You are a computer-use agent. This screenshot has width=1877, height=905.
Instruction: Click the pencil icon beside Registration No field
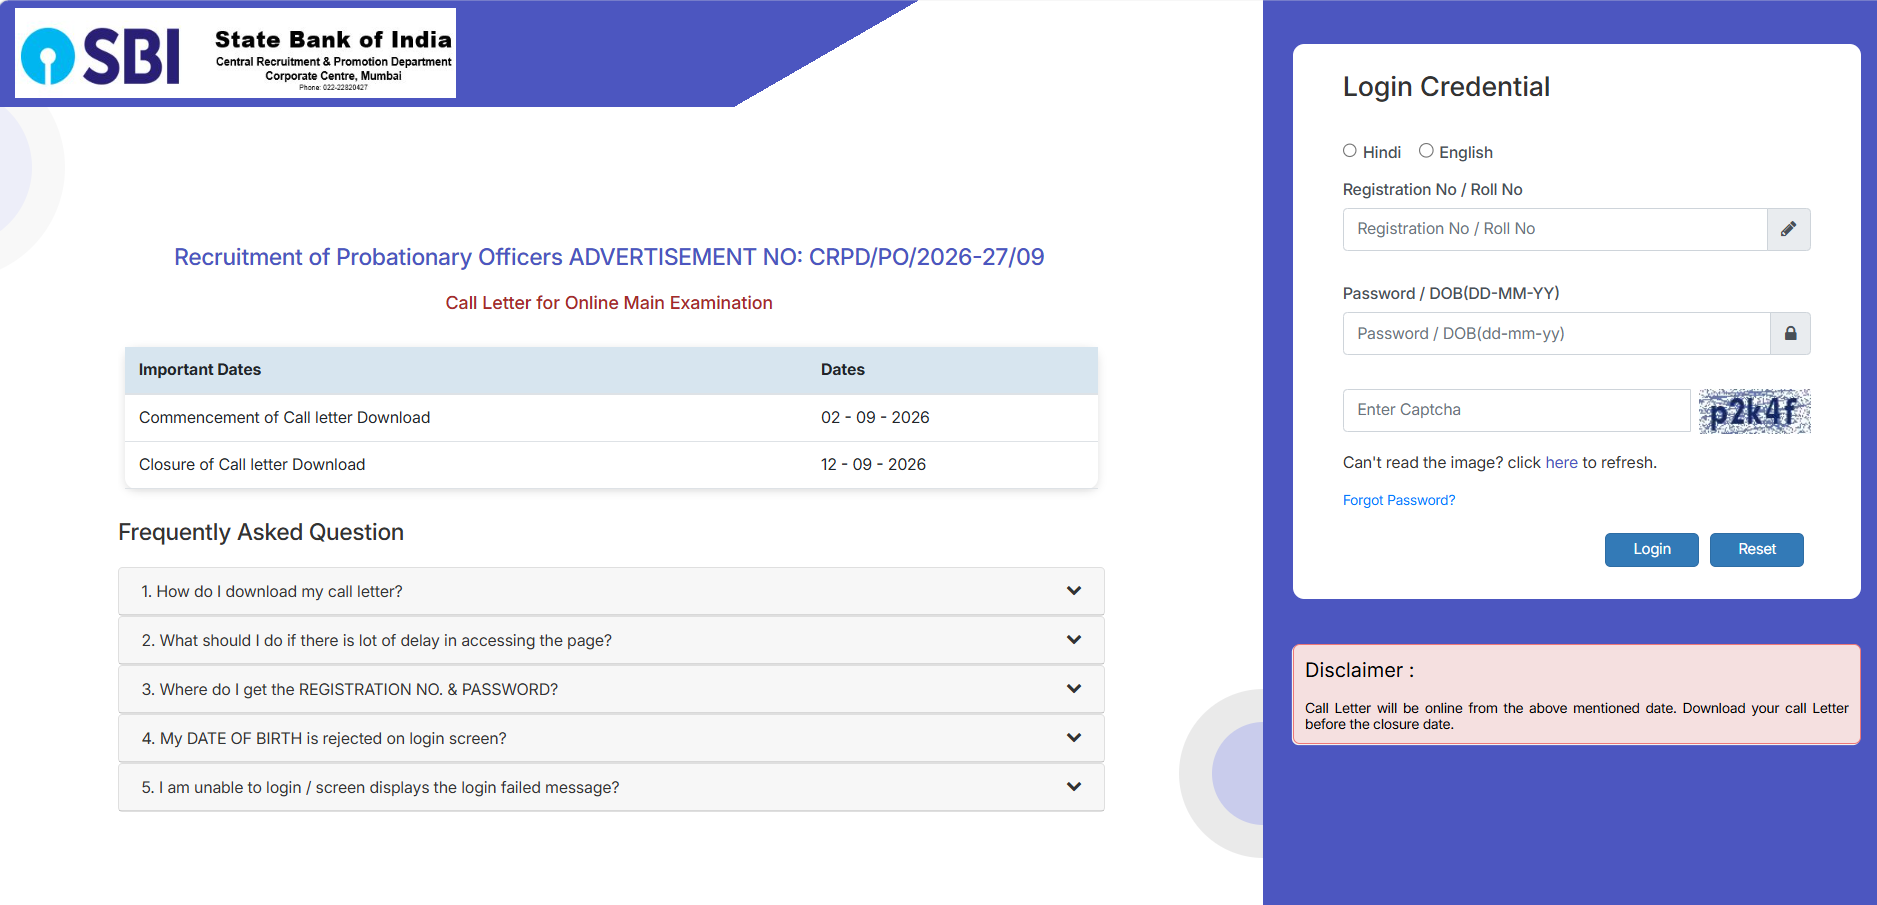tap(1788, 229)
